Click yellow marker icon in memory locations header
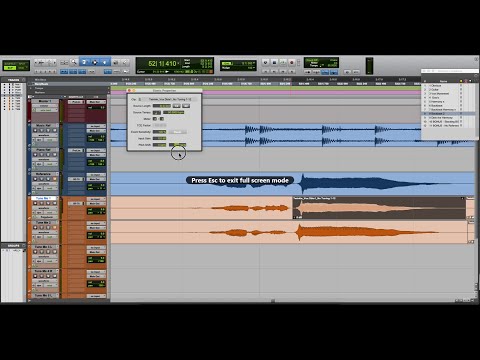Viewport: 480px width, 360px height. coord(461,81)
